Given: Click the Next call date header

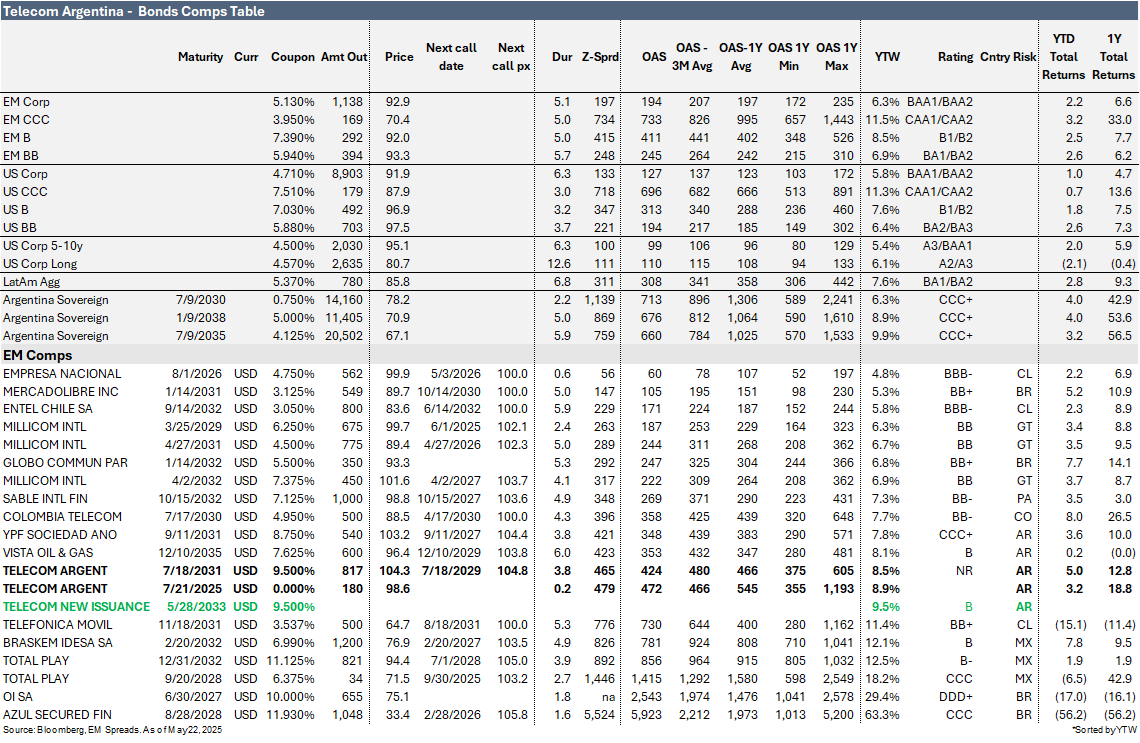Looking at the screenshot, I should coord(451,57).
